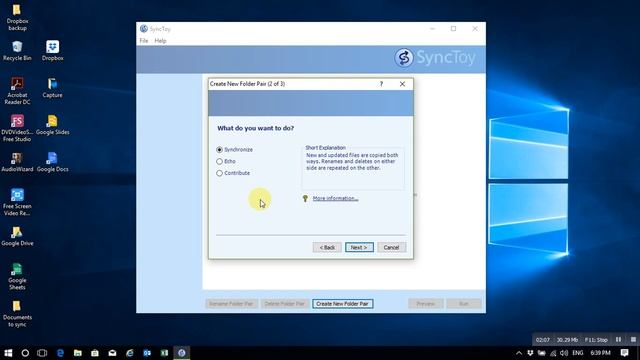Click the SyncToy logo icon in banner
This screenshot has width=640, height=360.
(x=404, y=58)
